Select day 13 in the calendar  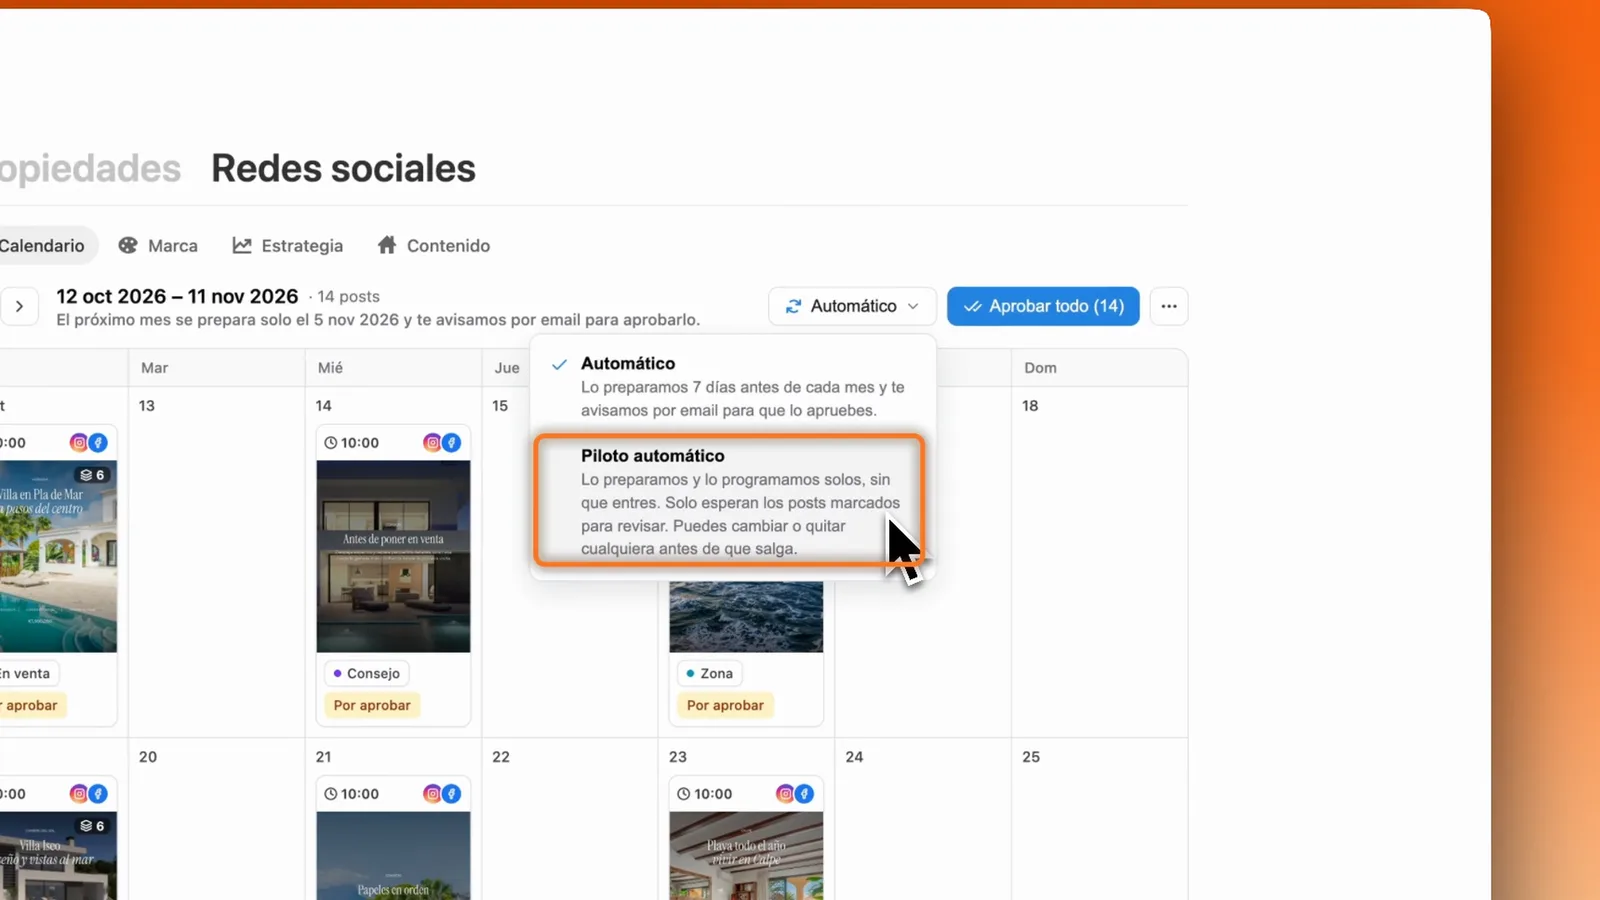(x=147, y=405)
